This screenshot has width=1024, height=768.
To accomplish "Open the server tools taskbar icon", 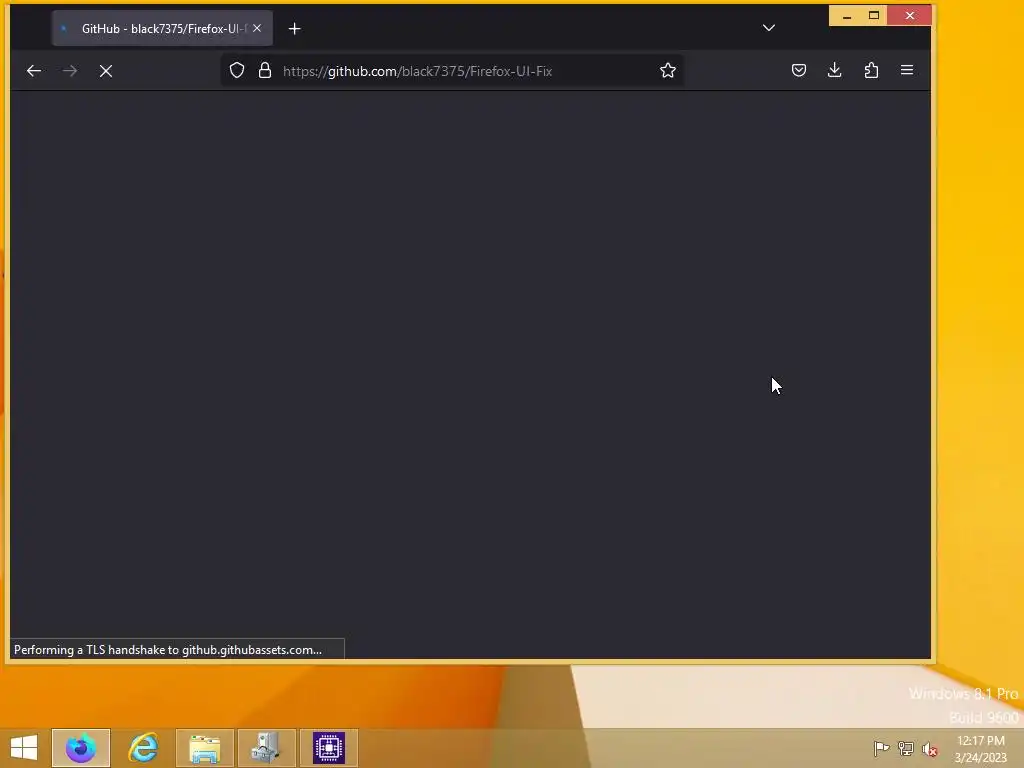I will (x=267, y=748).
